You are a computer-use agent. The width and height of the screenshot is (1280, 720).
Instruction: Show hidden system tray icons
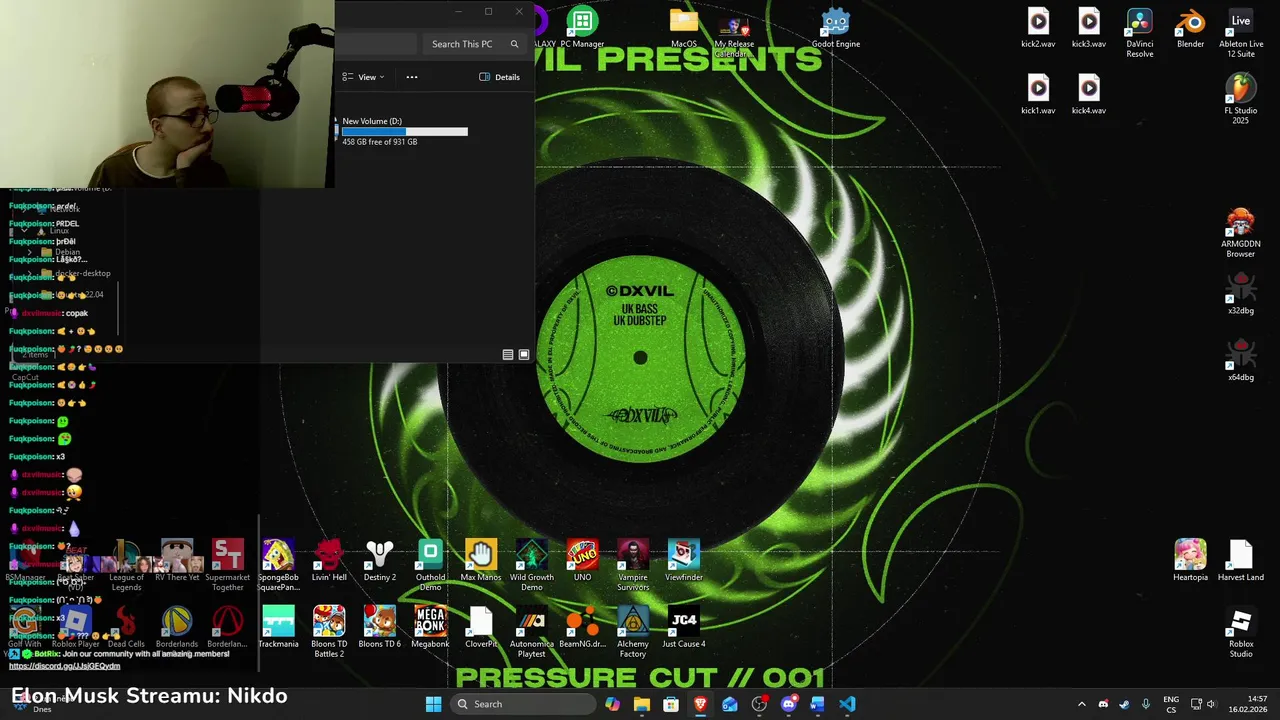(x=1081, y=704)
